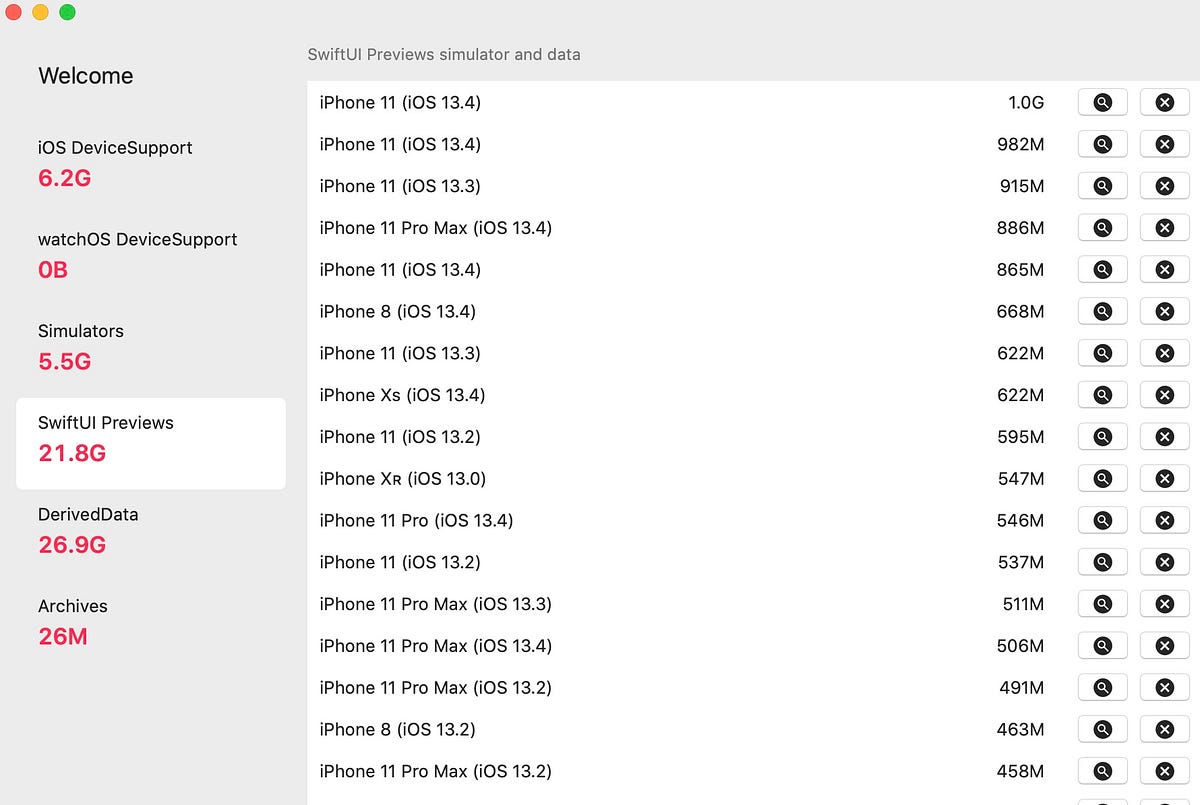Screen dimensions: 1200x805
Task: Remove the iPhone 8 (iOS 13.4) 668M entry
Action: (1164, 311)
